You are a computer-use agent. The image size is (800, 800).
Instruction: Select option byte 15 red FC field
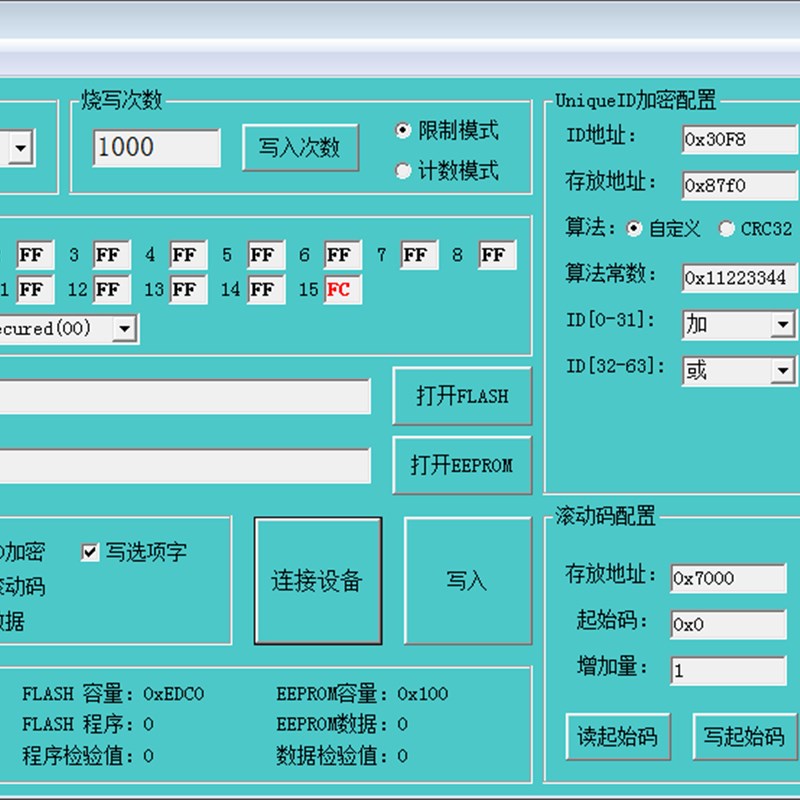click(343, 289)
